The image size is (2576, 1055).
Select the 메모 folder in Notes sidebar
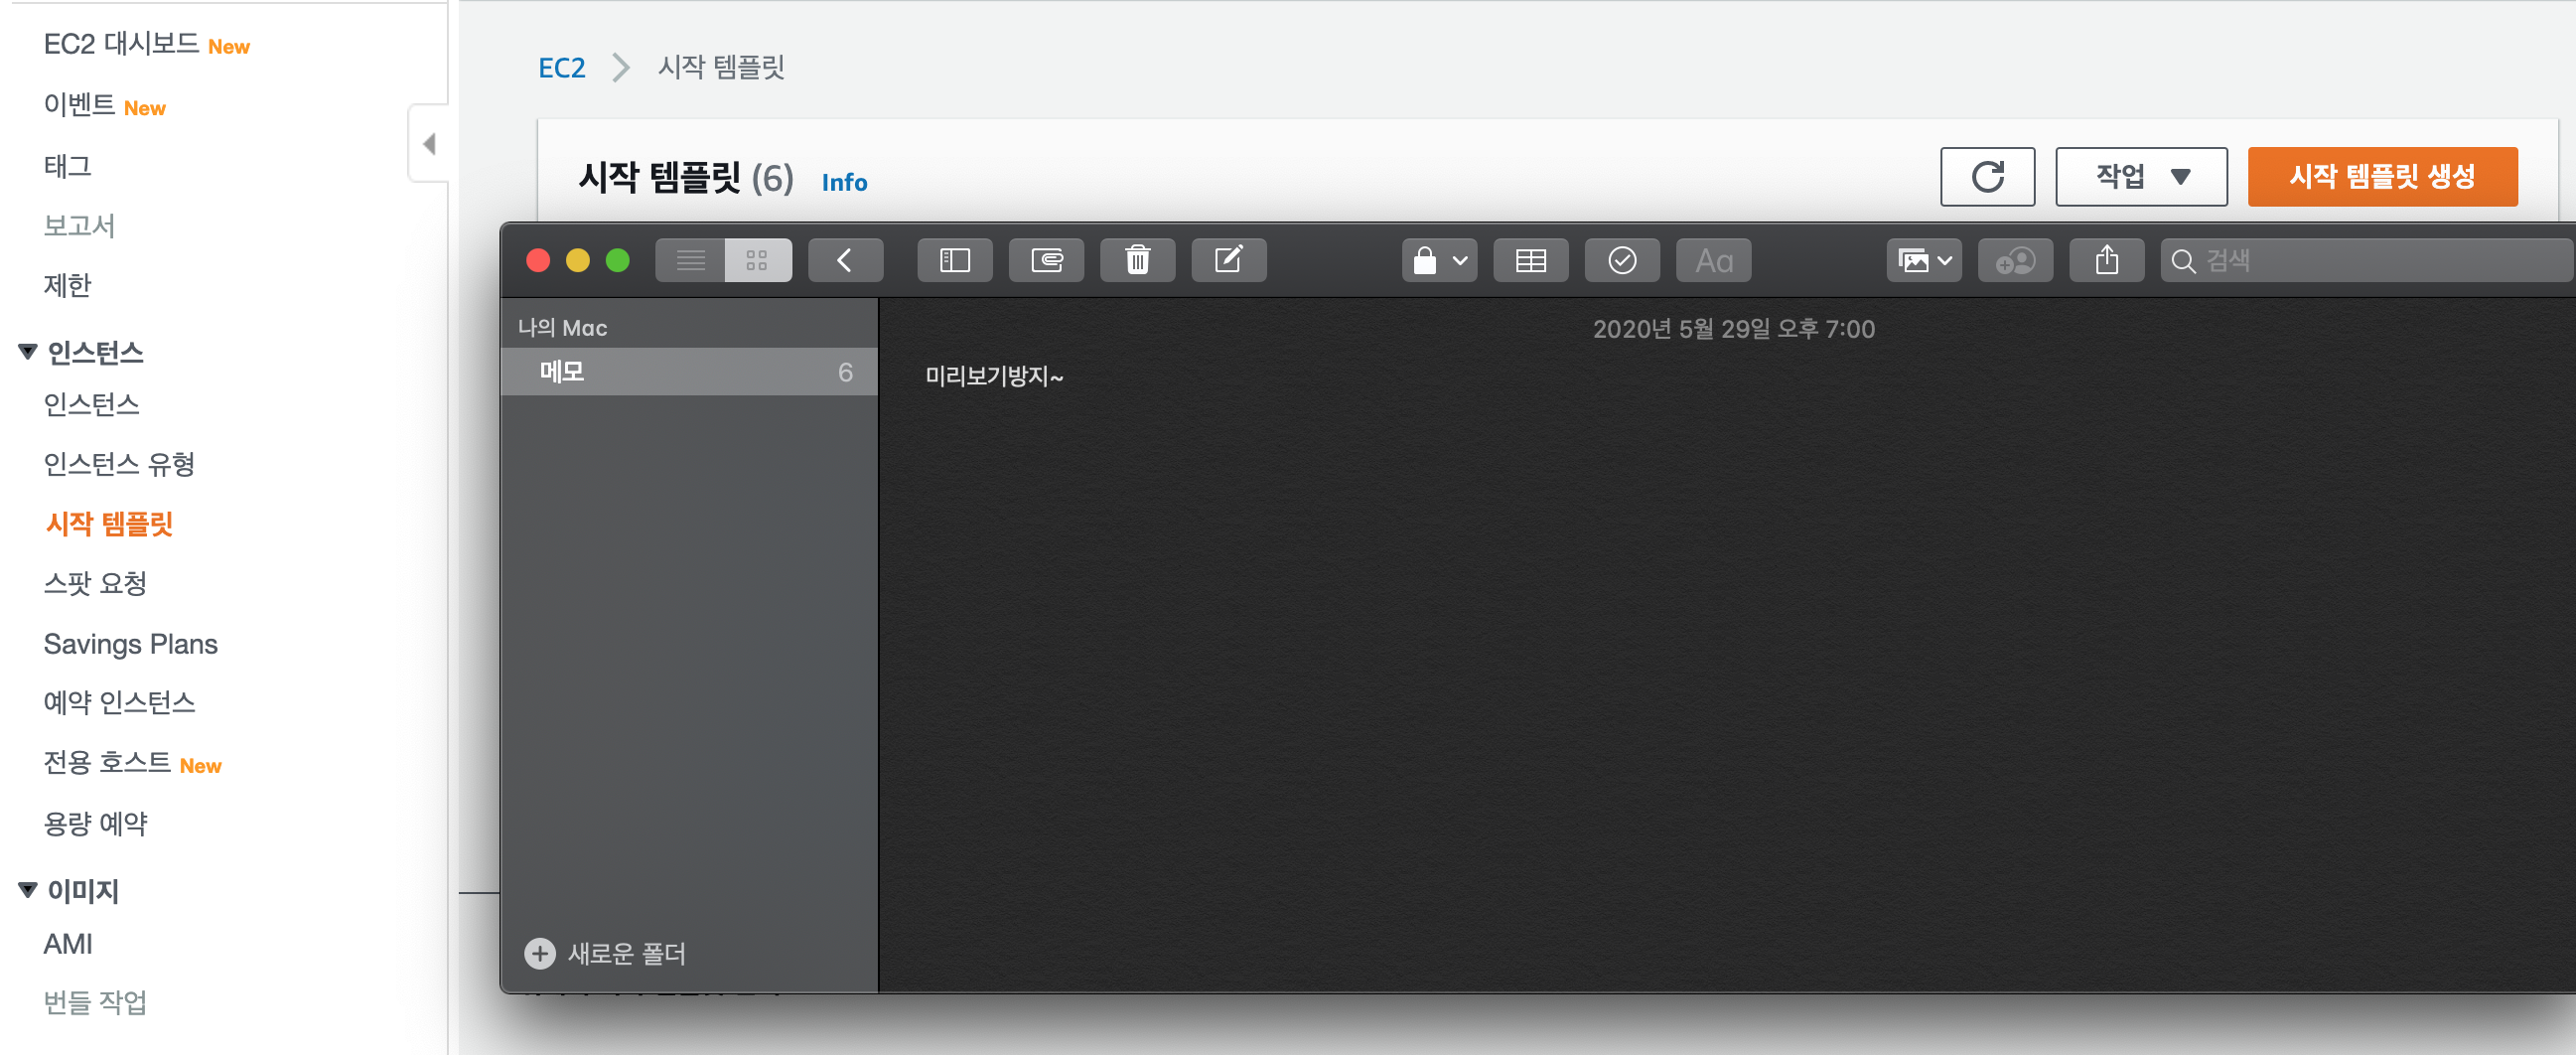tap(689, 372)
